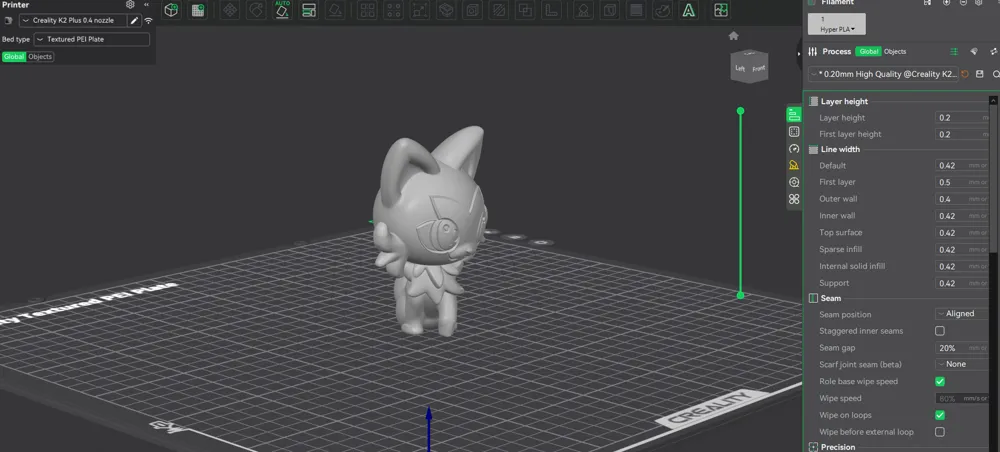Reset process preset with orange undo icon
This screenshot has height=452, width=1000.
tap(964, 74)
